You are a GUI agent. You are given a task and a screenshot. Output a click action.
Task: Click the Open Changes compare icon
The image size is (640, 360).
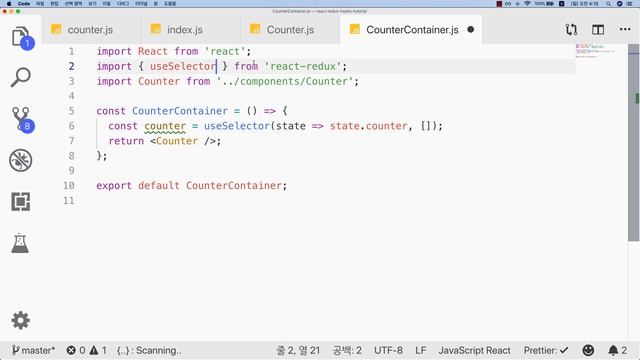pyautogui.click(x=571, y=29)
